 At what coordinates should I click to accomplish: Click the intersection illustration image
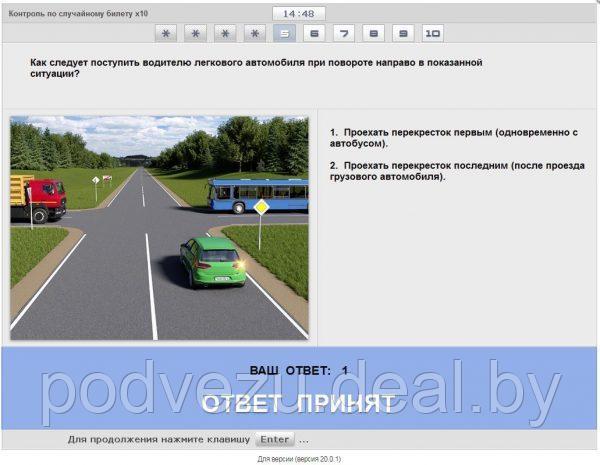click(x=160, y=228)
